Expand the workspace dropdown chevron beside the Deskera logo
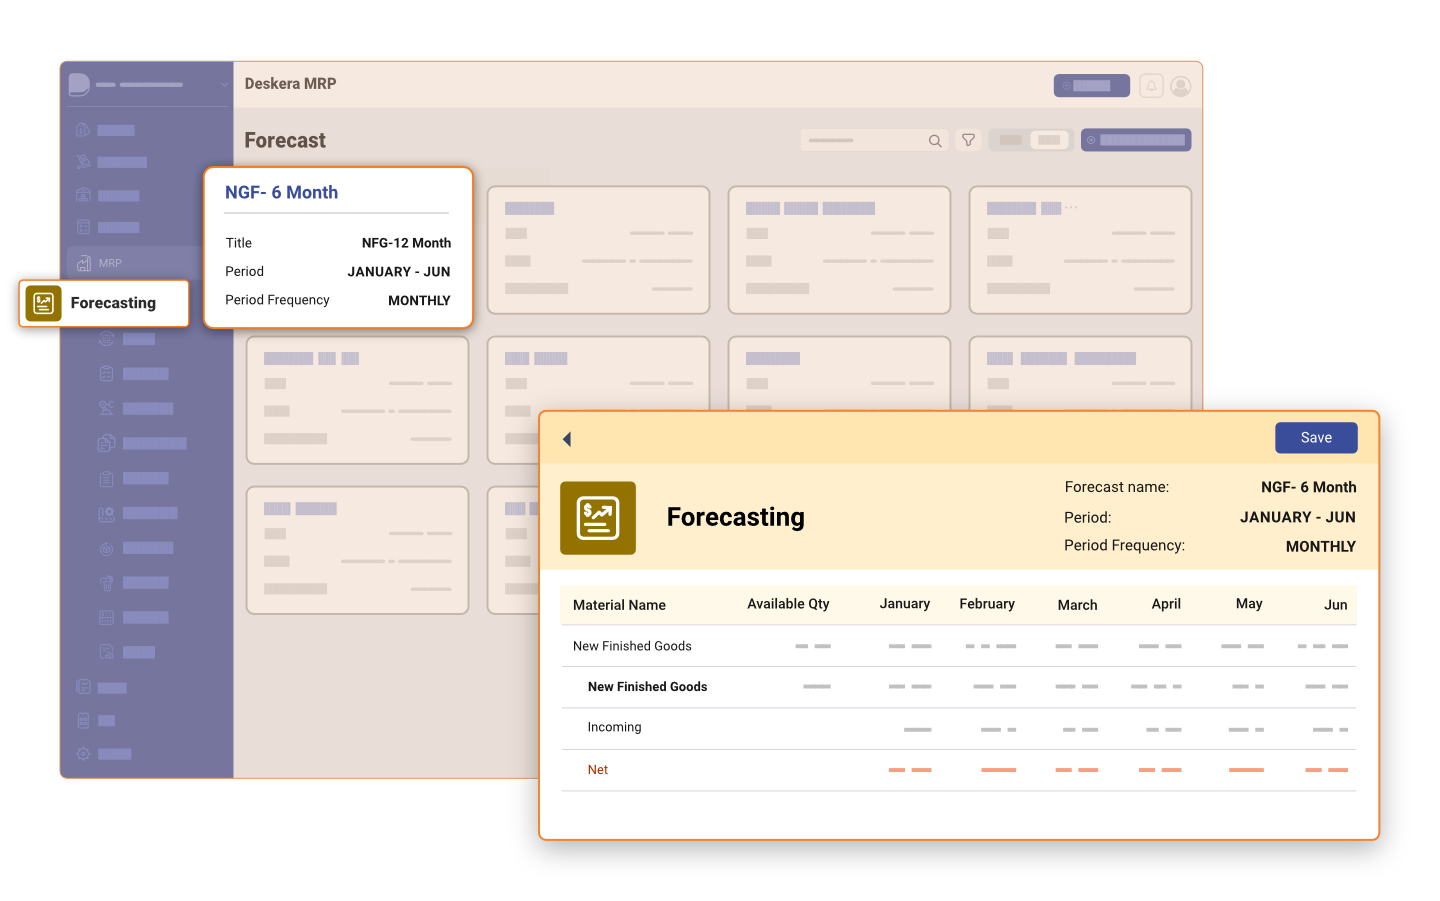The width and height of the screenshot is (1440, 901). (x=222, y=84)
